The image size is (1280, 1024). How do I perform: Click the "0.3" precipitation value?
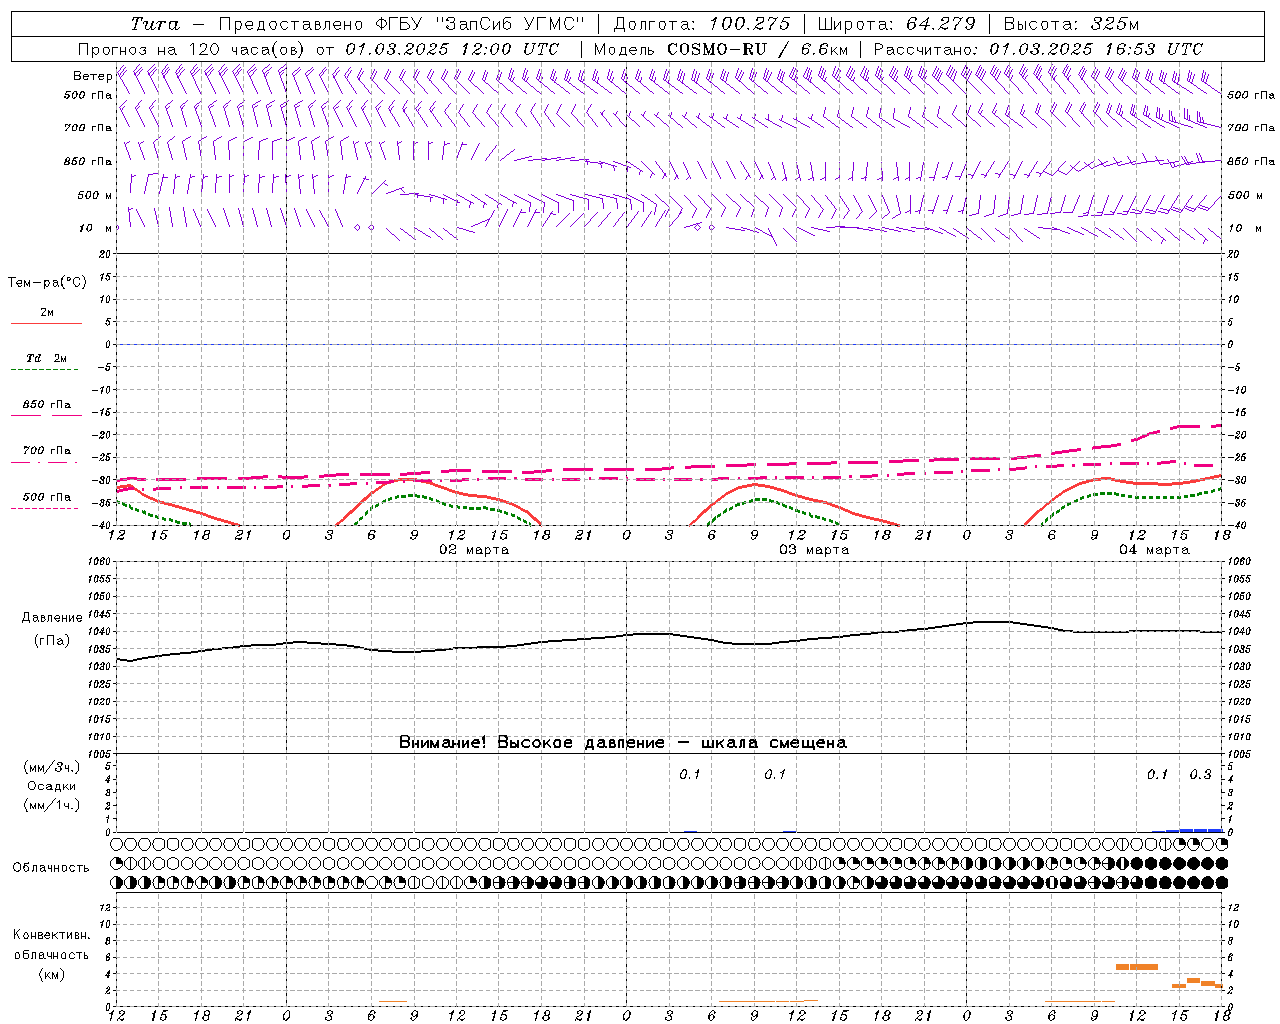(x=1200, y=774)
